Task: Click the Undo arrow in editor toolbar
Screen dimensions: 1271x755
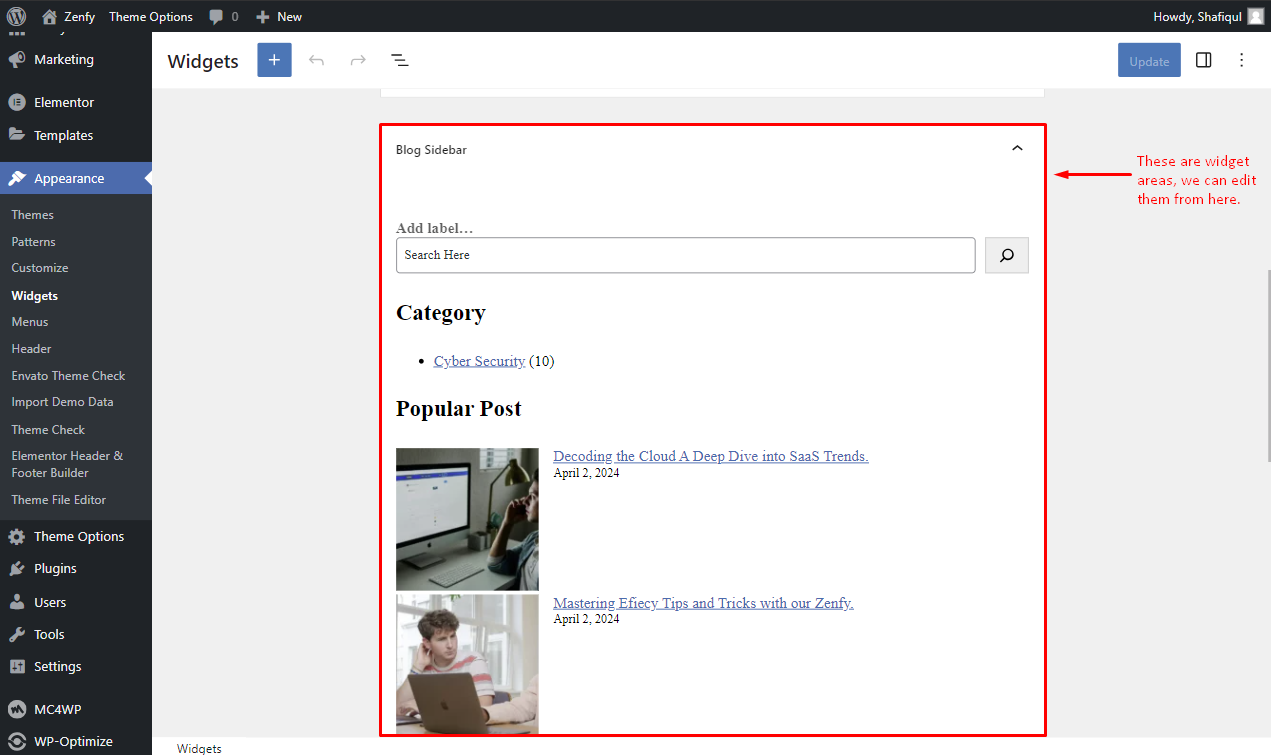Action: pyautogui.click(x=317, y=60)
